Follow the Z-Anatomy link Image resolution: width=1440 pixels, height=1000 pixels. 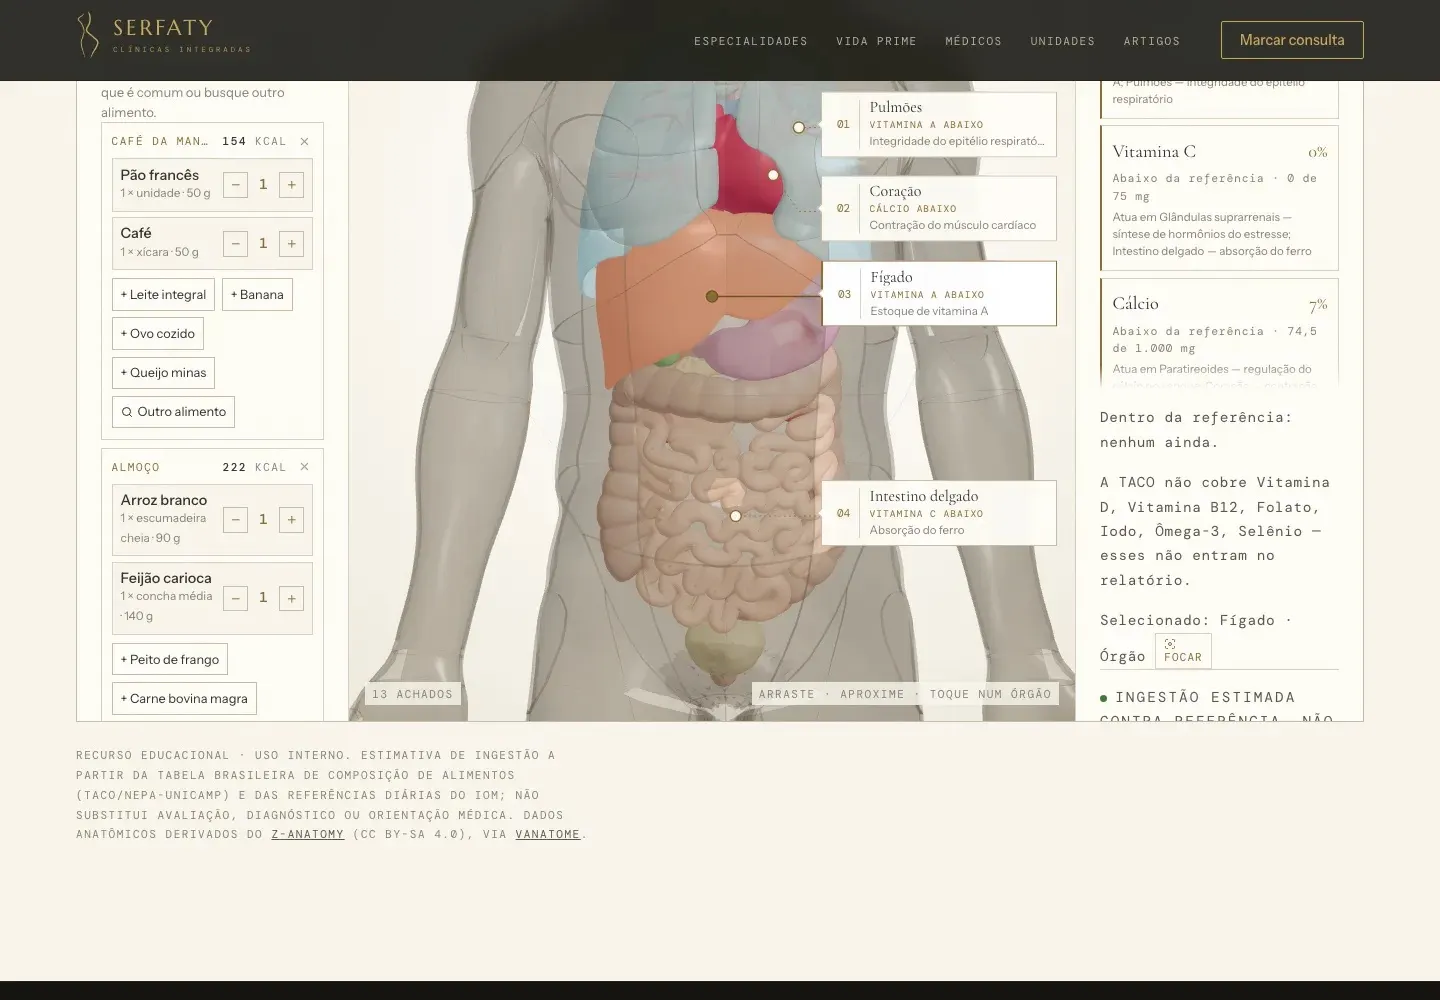point(308,834)
